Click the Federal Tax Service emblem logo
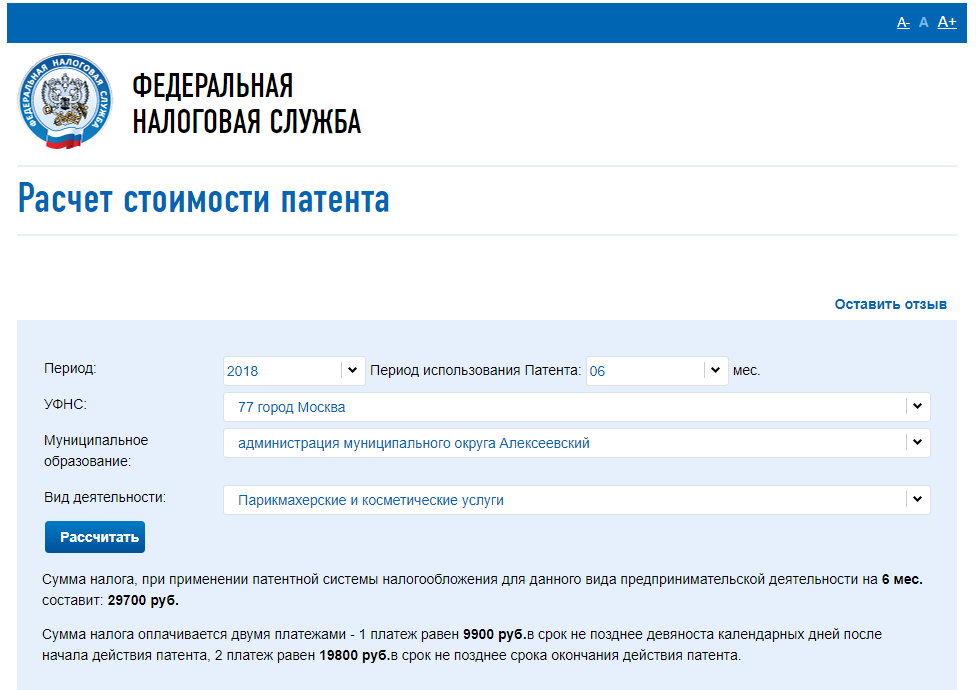 [65, 101]
